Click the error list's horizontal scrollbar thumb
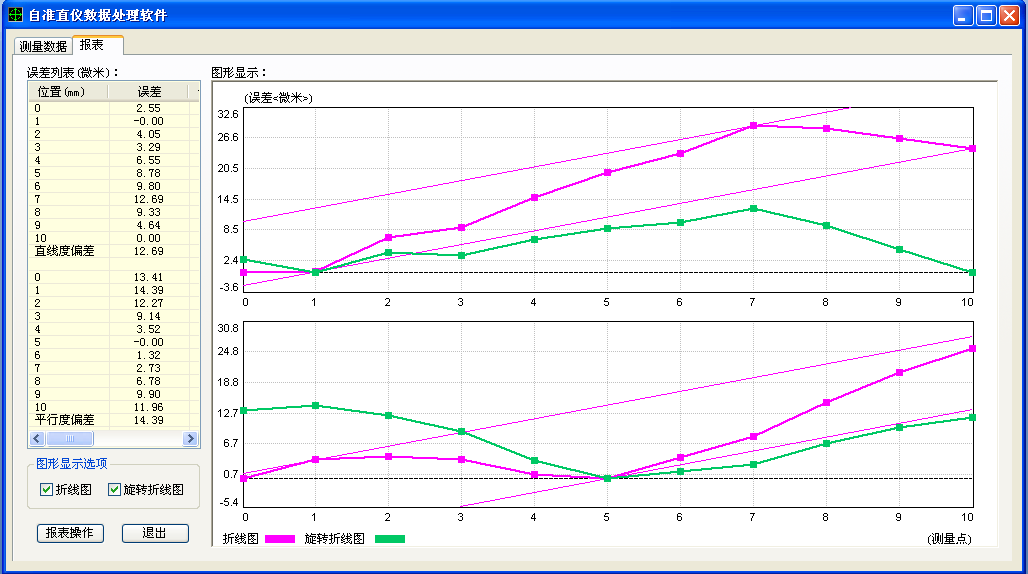The width and height of the screenshot is (1028, 574). 70,439
